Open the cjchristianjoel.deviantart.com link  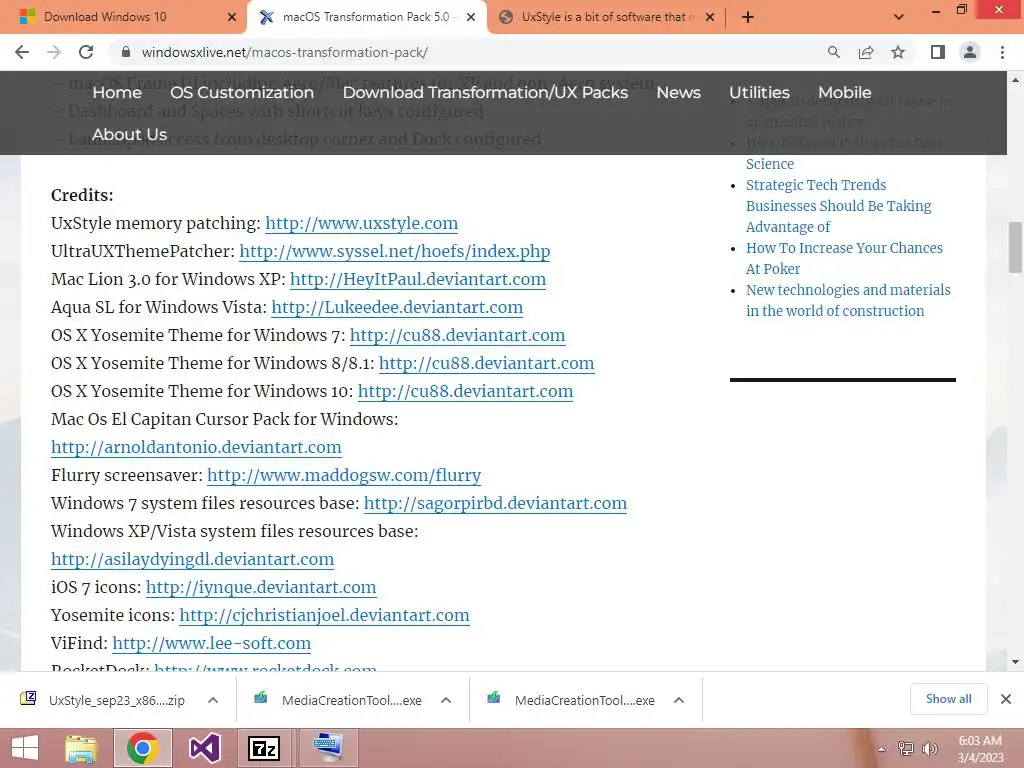(x=325, y=616)
